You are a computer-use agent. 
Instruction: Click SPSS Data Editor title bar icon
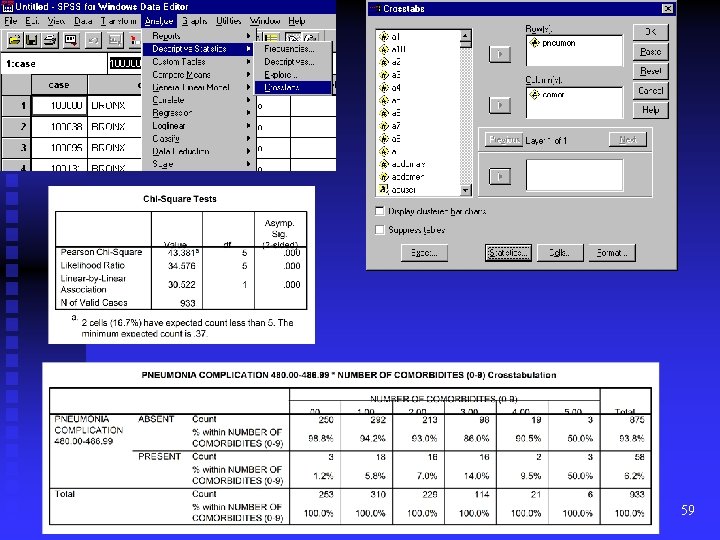click(7, 6)
